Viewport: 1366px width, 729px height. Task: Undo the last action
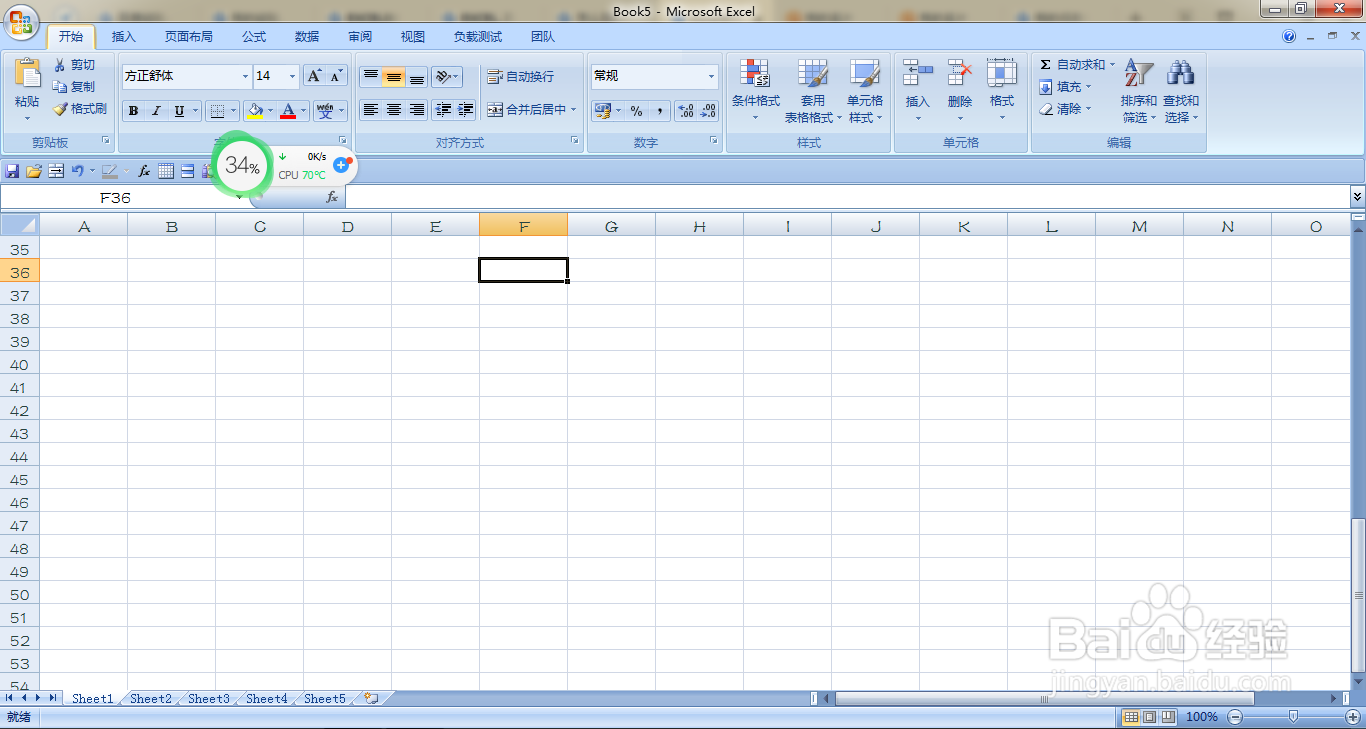(x=77, y=171)
